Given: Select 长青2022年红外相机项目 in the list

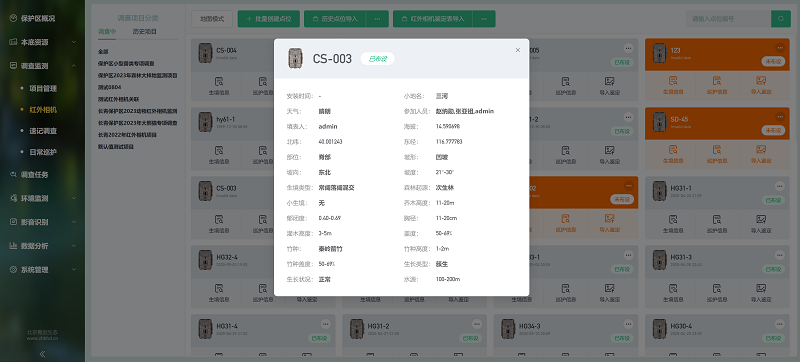Looking at the screenshot, I should (x=127, y=135).
